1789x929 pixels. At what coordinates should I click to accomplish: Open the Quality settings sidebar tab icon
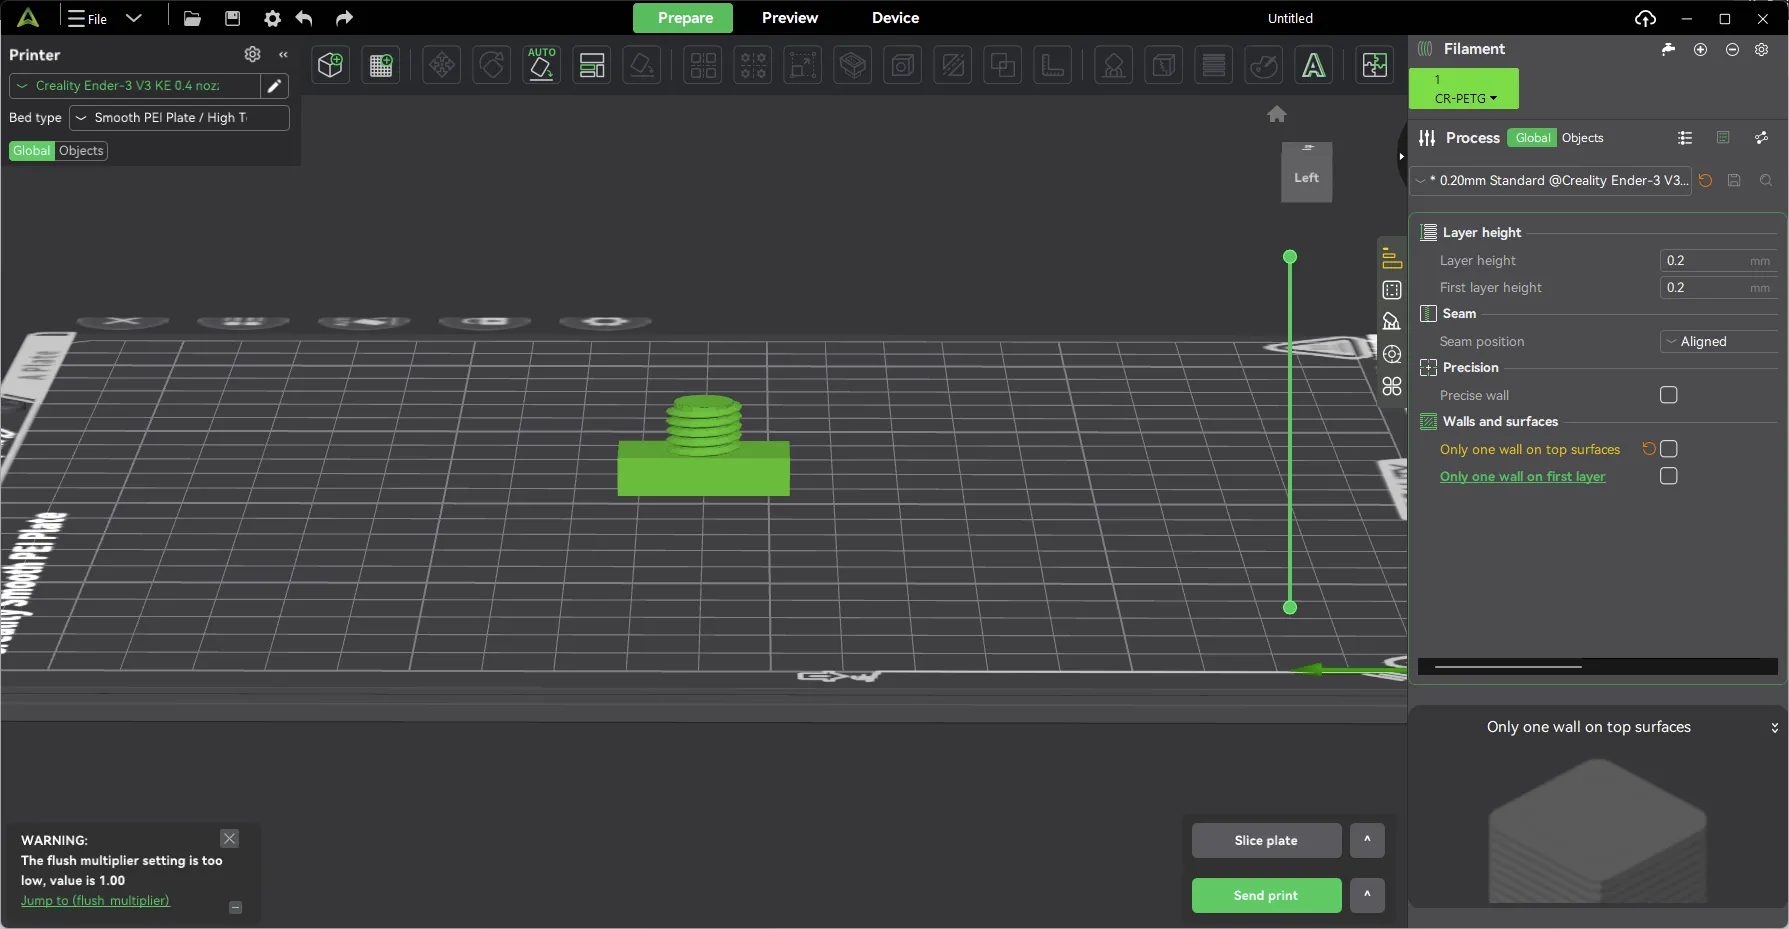(x=1391, y=258)
